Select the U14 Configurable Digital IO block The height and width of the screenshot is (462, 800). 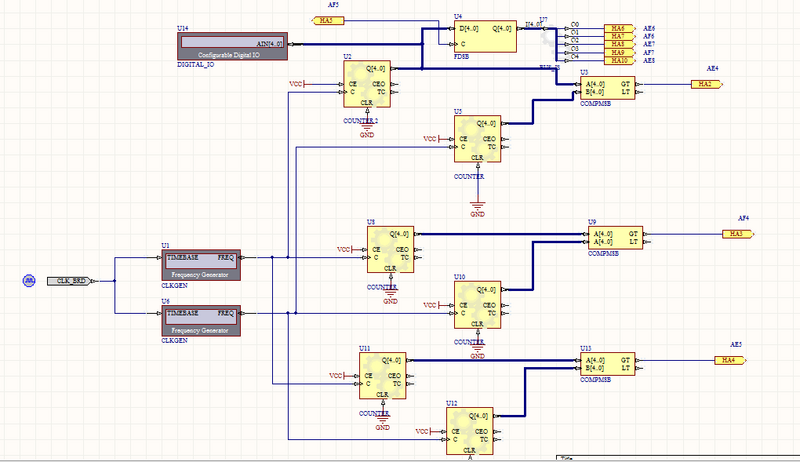(x=230, y=47)
